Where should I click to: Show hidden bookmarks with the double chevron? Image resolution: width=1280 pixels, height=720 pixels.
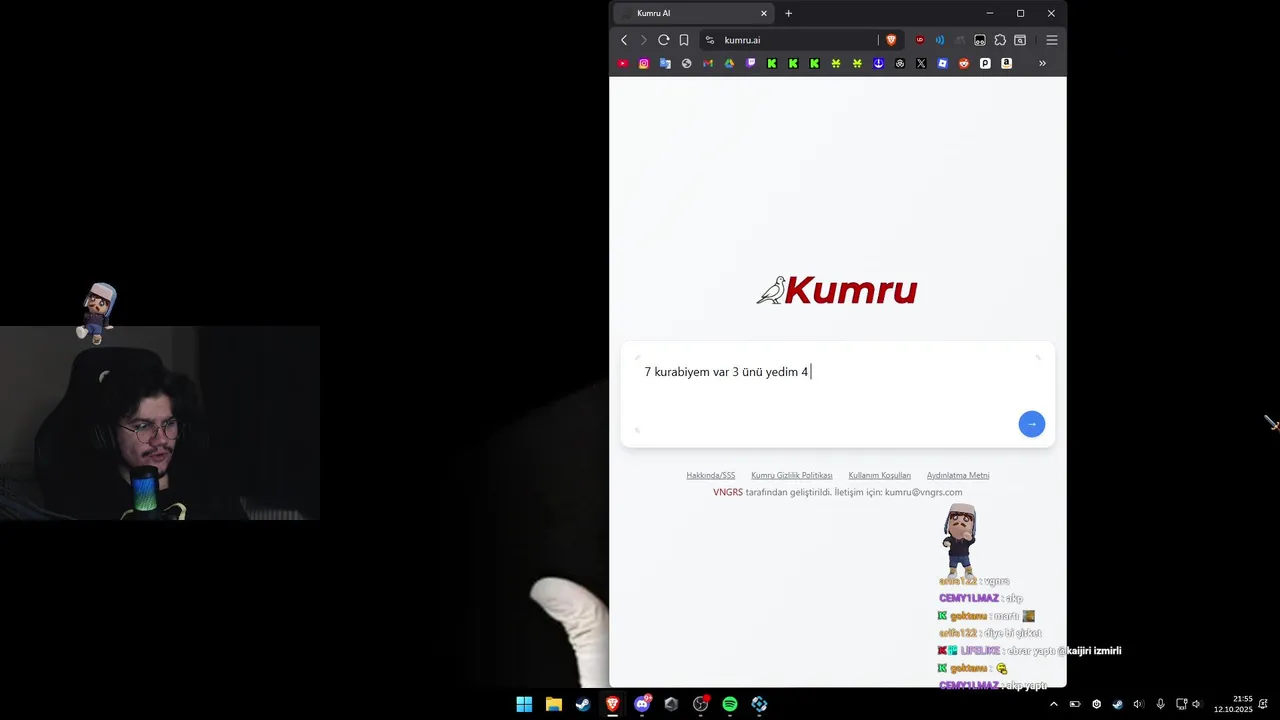tap(1042, 63)
